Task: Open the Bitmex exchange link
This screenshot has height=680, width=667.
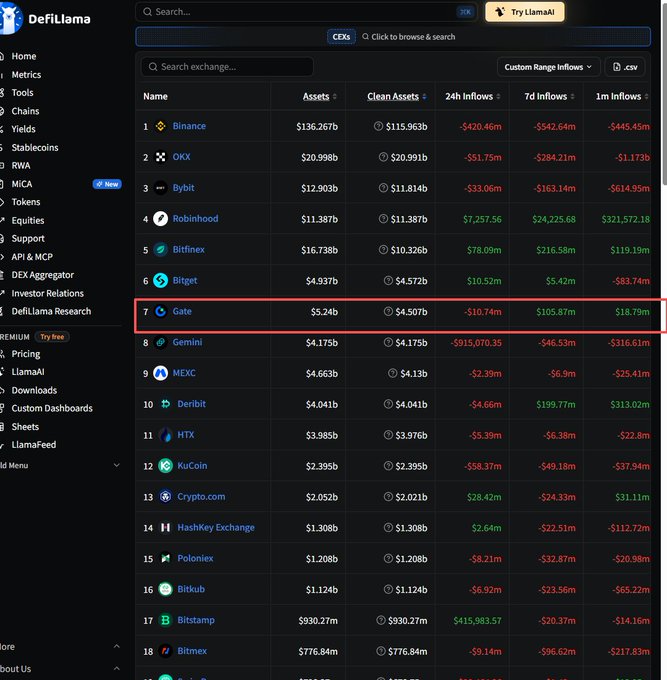Action: [x=192, y=651]
